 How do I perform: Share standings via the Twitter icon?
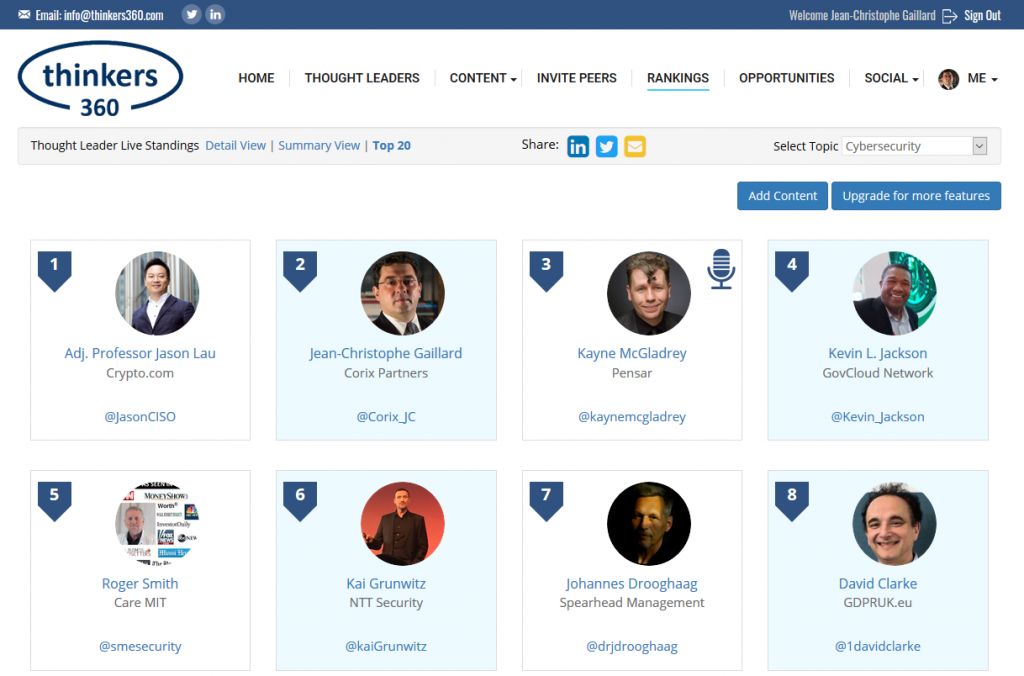click(x=606, y=146)
